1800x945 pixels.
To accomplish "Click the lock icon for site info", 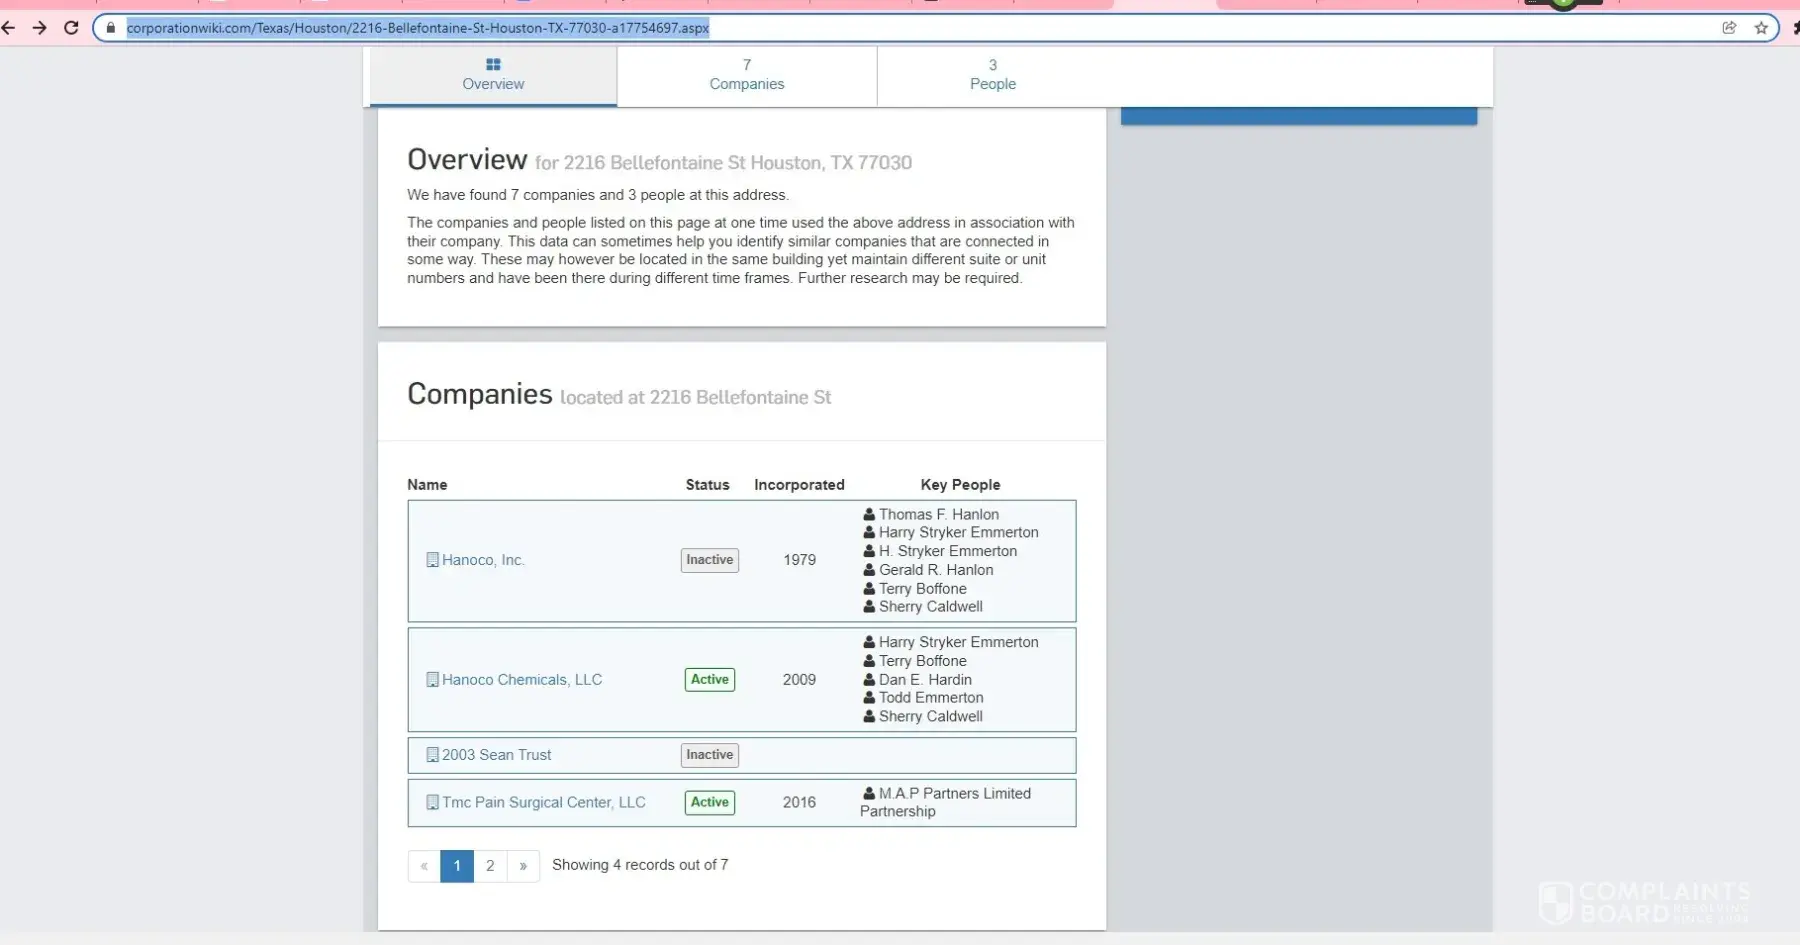I will click(111, 28).
